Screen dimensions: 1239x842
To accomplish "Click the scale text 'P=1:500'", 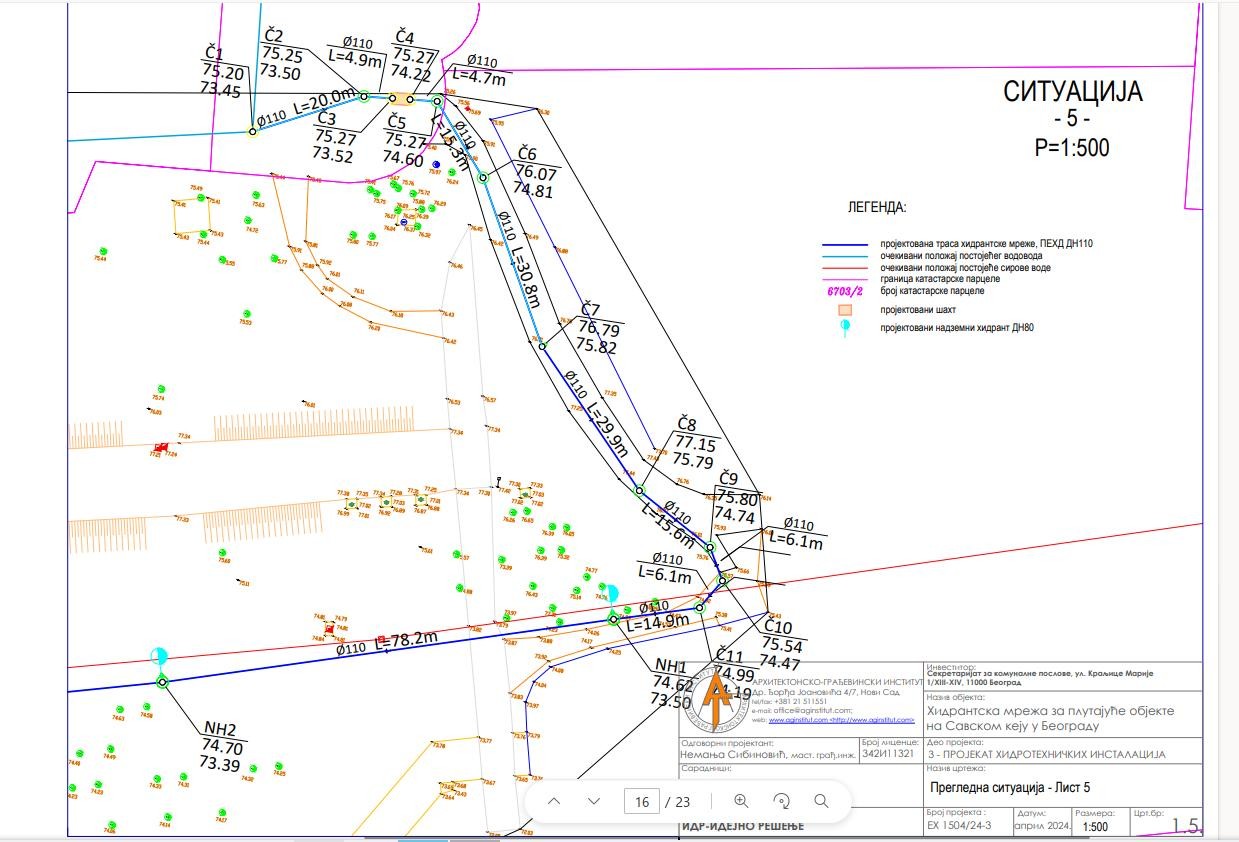I will point(1072,148).
